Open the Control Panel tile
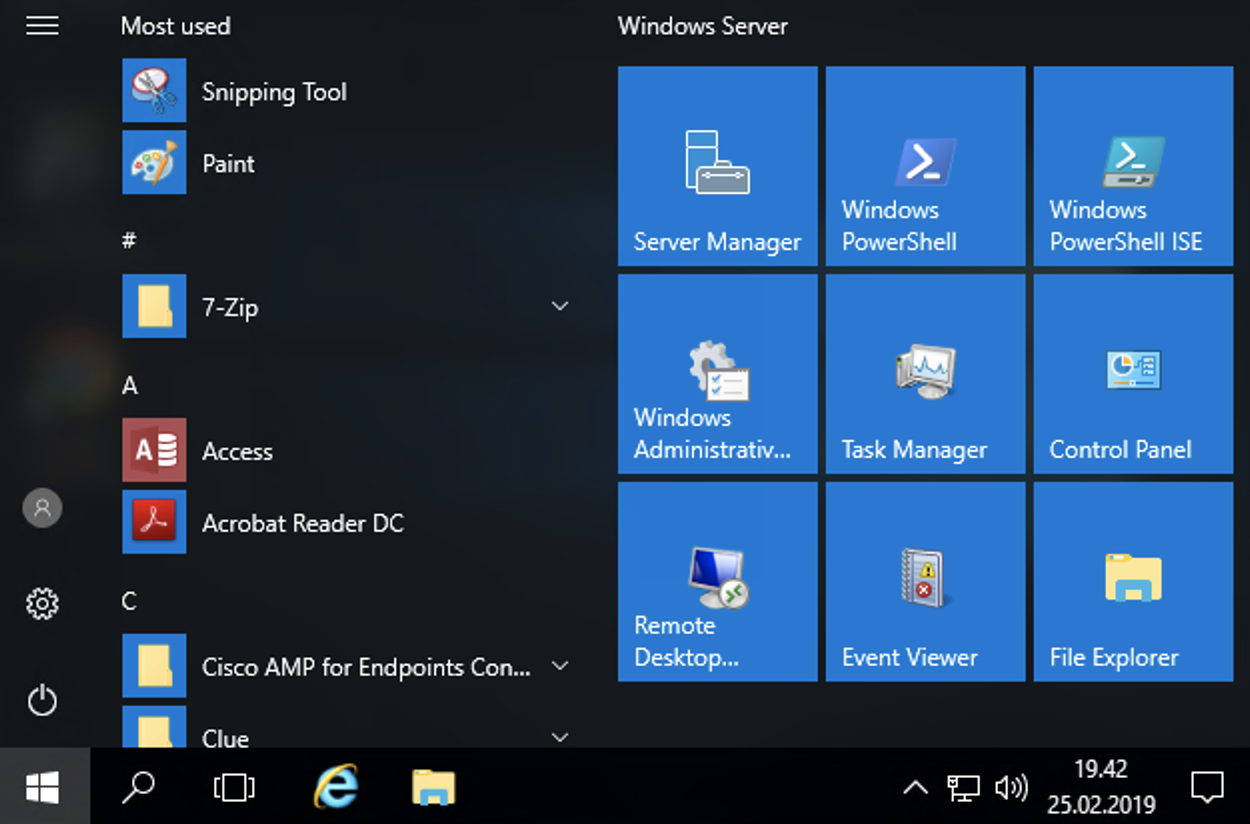The height and width of the screenshot is (824, 1250). click(x=1134, y=374)
